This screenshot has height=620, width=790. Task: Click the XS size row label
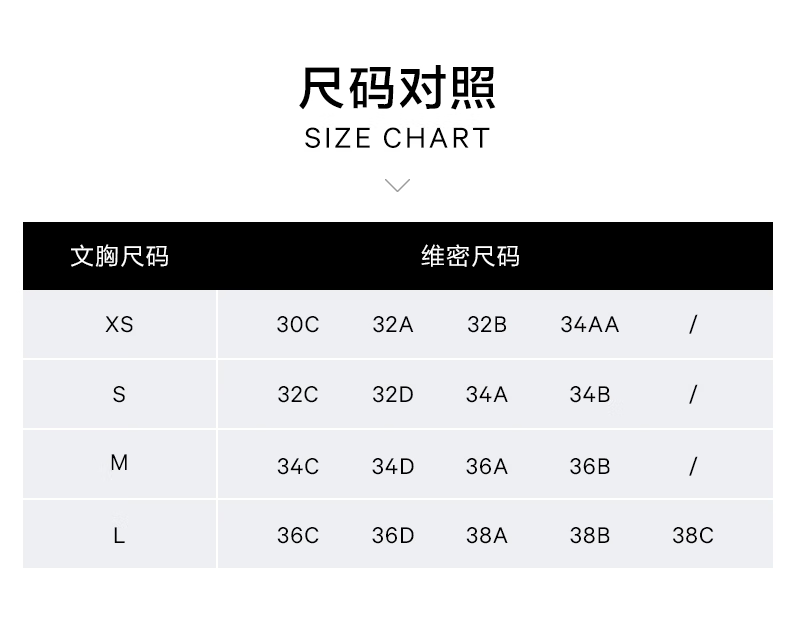(x=119, y=324)
